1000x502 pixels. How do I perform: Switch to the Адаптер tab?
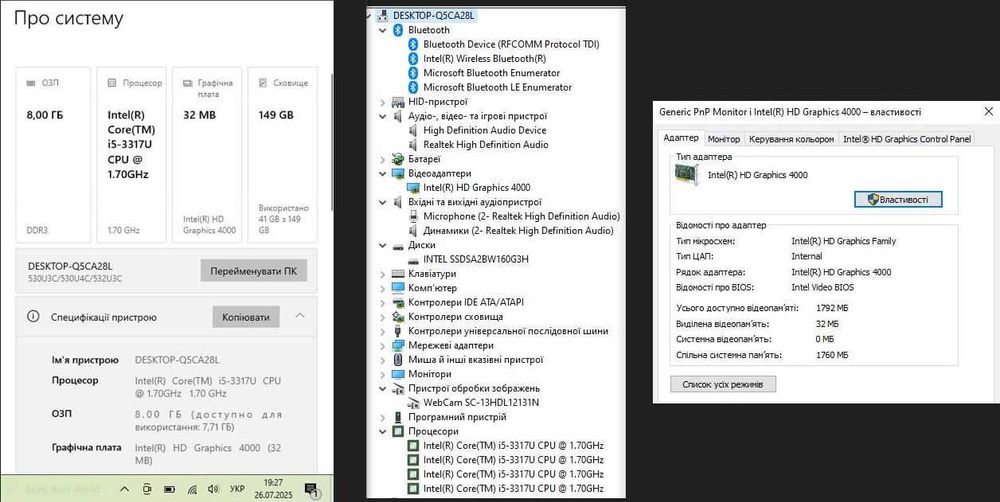(680, 138)
